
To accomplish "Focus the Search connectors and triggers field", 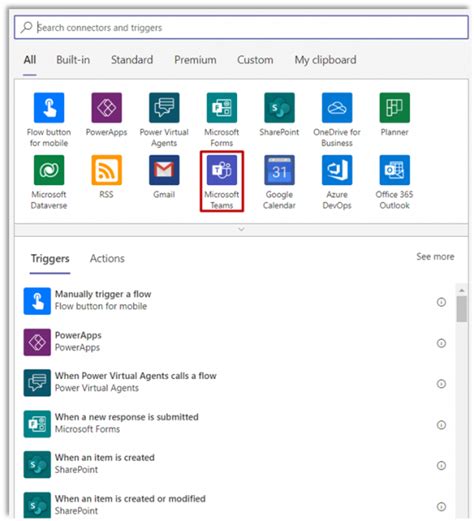I will pyautogui.click(x=241, y=27).
